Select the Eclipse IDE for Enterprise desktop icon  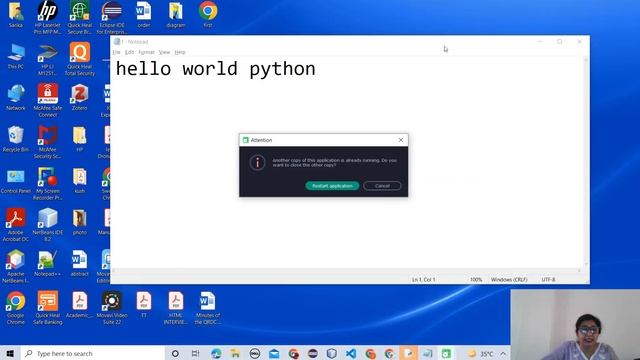point(112,18)
